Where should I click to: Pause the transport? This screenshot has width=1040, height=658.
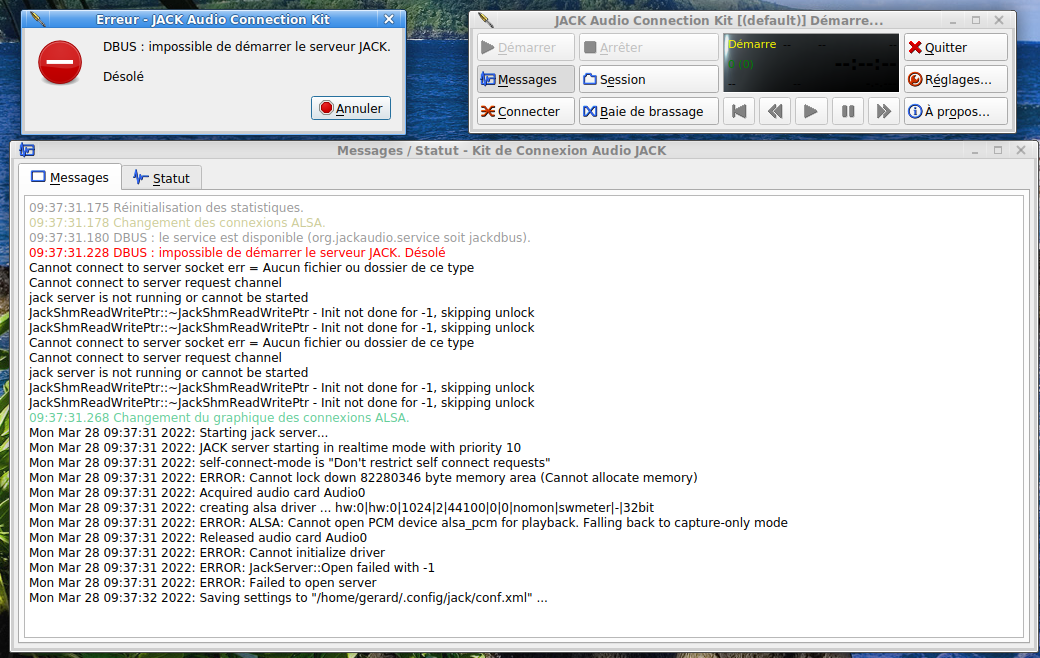pos(847,111)
